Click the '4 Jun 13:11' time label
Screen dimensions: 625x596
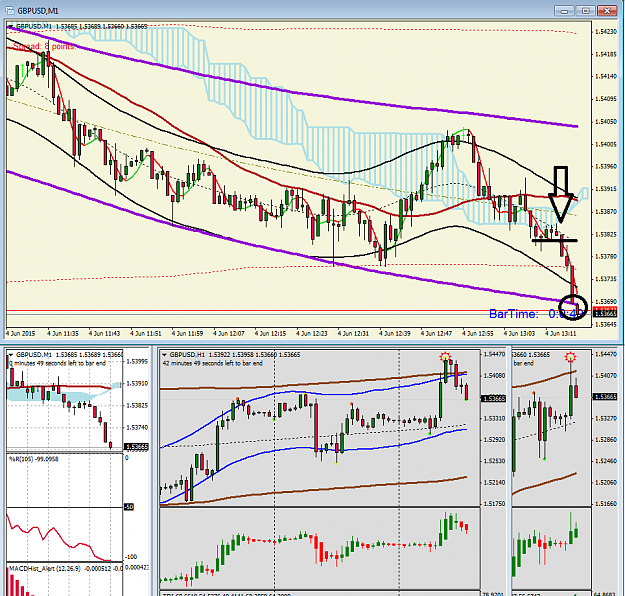pos(560,333)
